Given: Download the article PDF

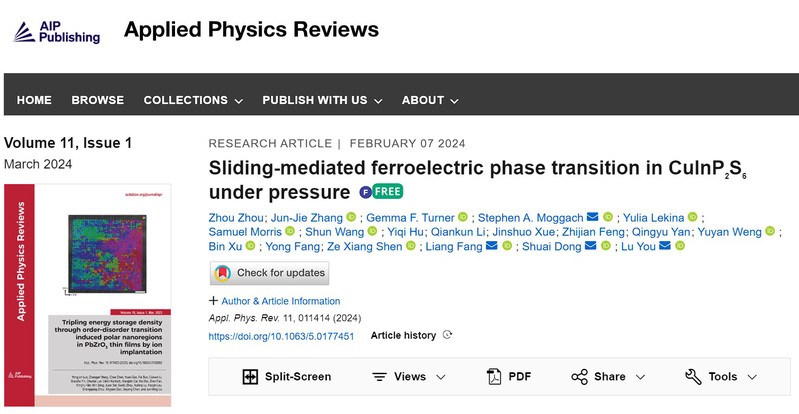Looking at the screenshot, I should point(509,376).
